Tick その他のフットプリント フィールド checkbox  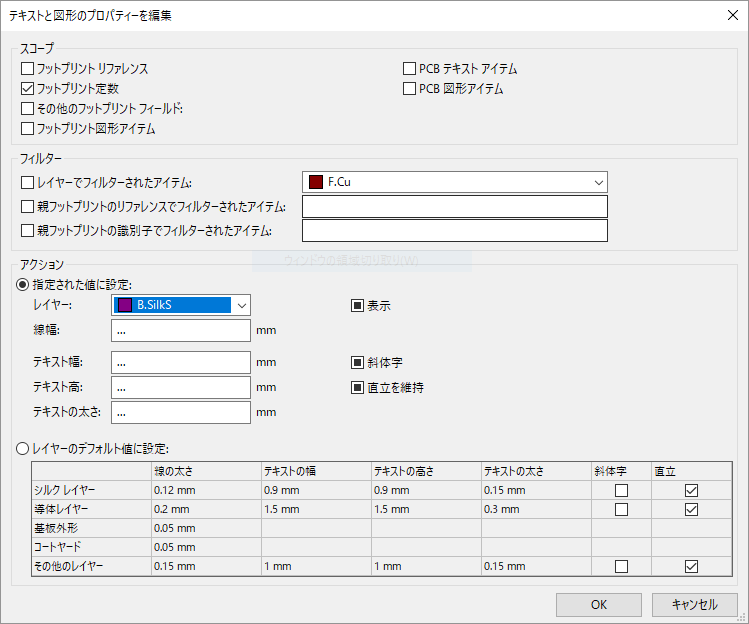28,109
